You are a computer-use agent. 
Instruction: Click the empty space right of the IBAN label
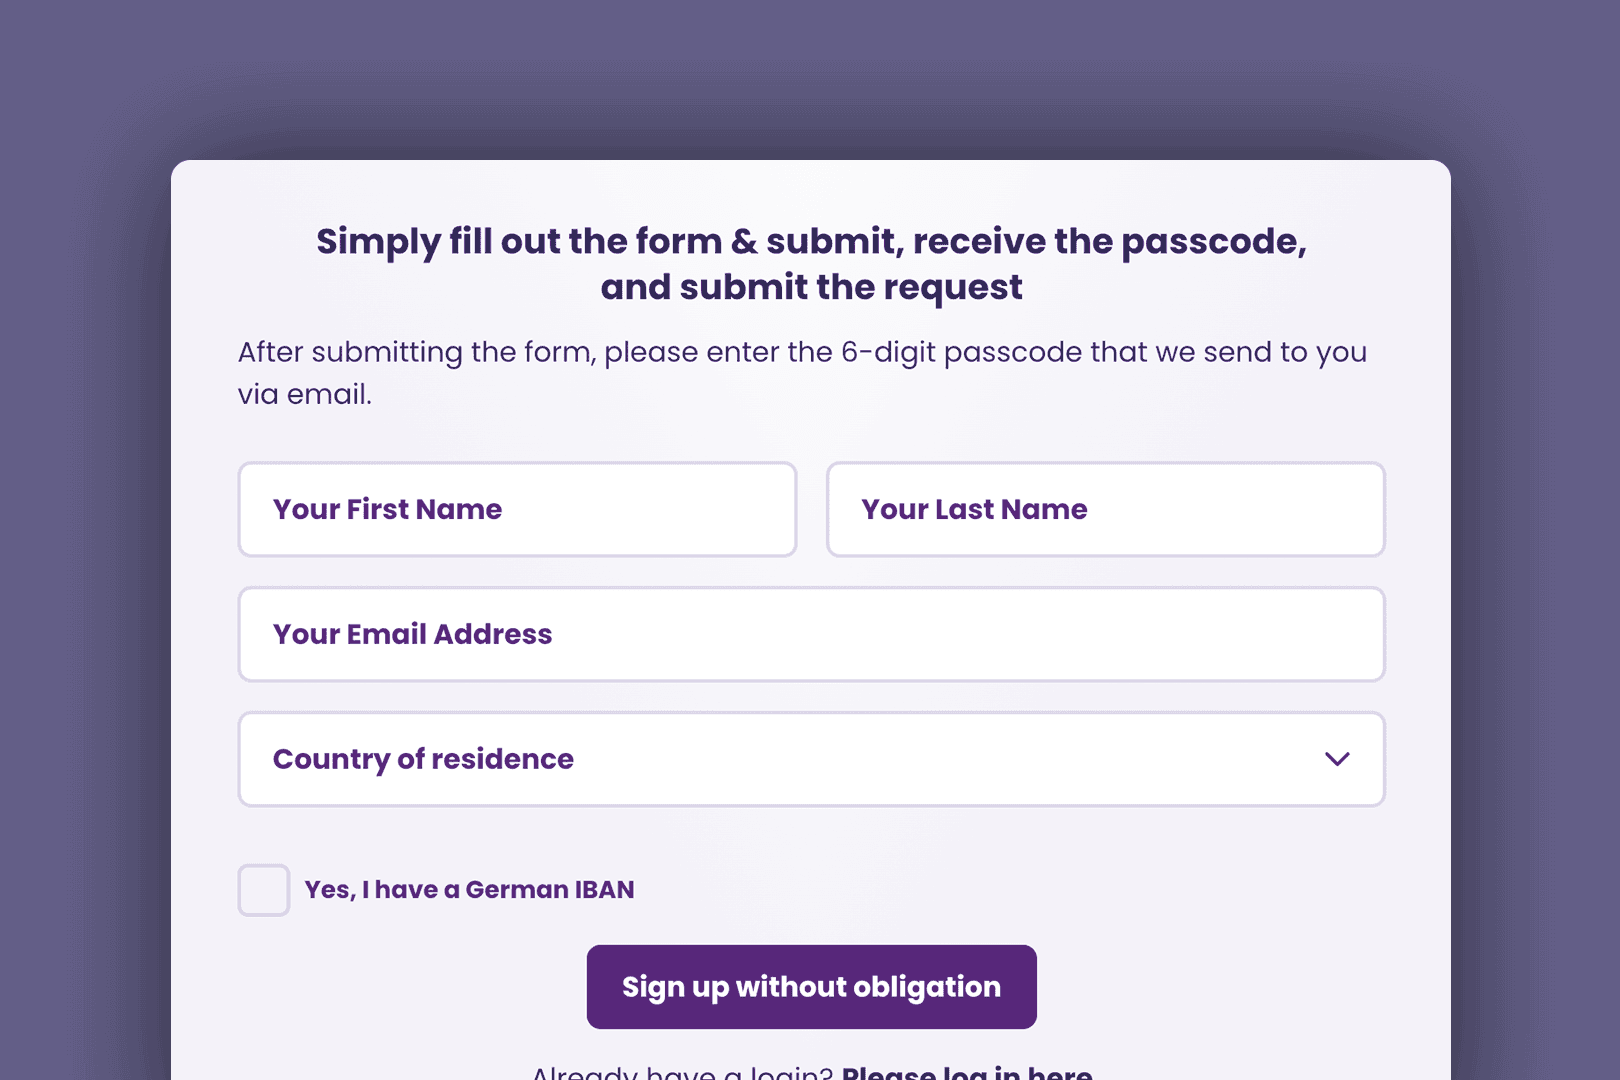click(x=1000, y=890)
